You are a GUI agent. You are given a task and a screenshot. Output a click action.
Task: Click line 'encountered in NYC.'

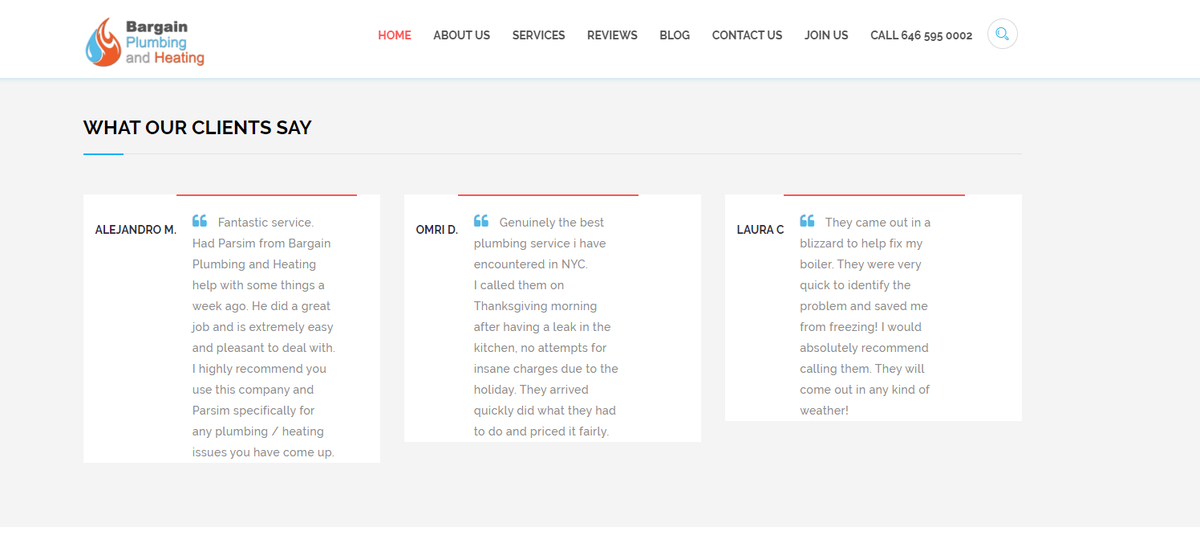(531, 265)
